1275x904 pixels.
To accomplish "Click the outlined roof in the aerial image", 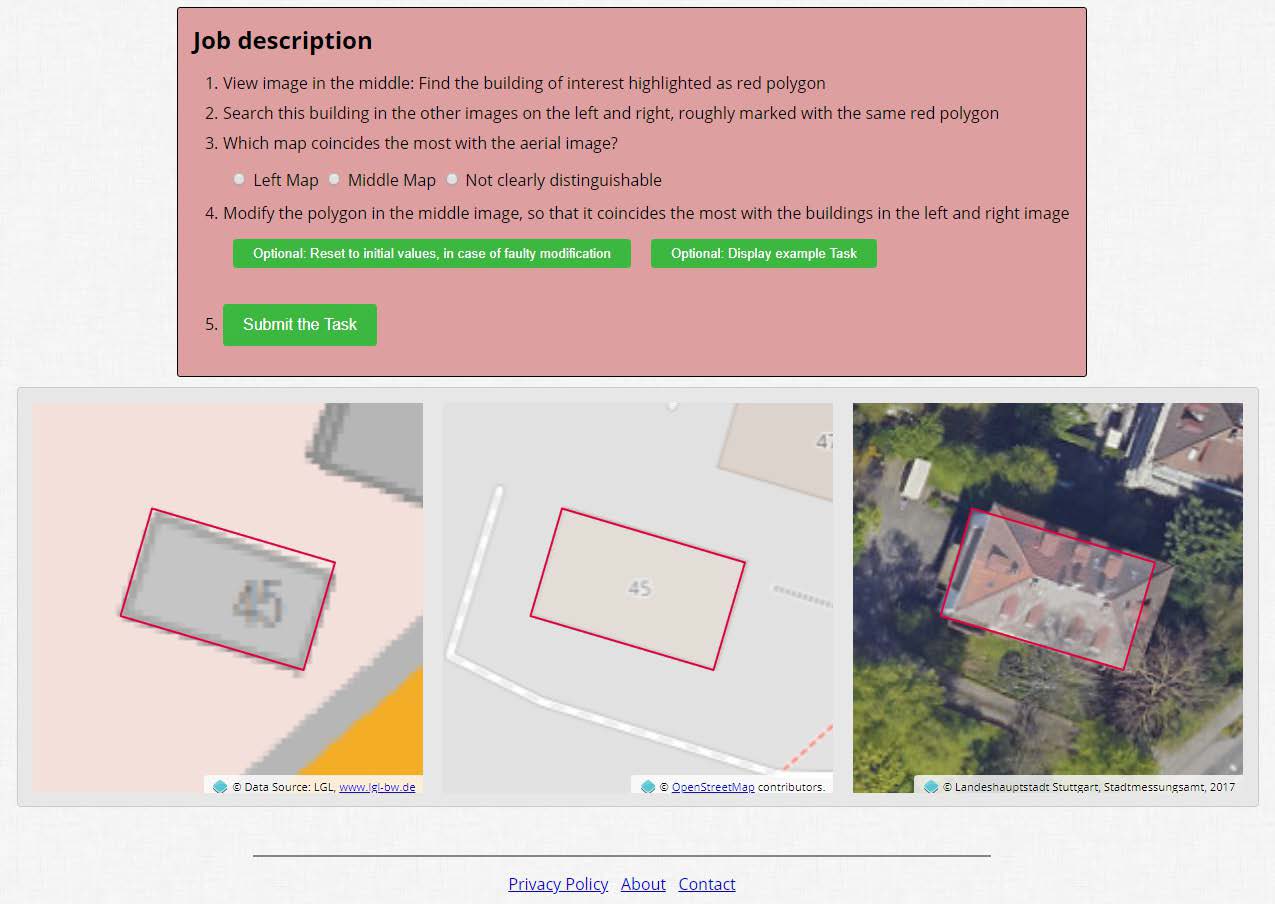I will tap(1048, 589).
